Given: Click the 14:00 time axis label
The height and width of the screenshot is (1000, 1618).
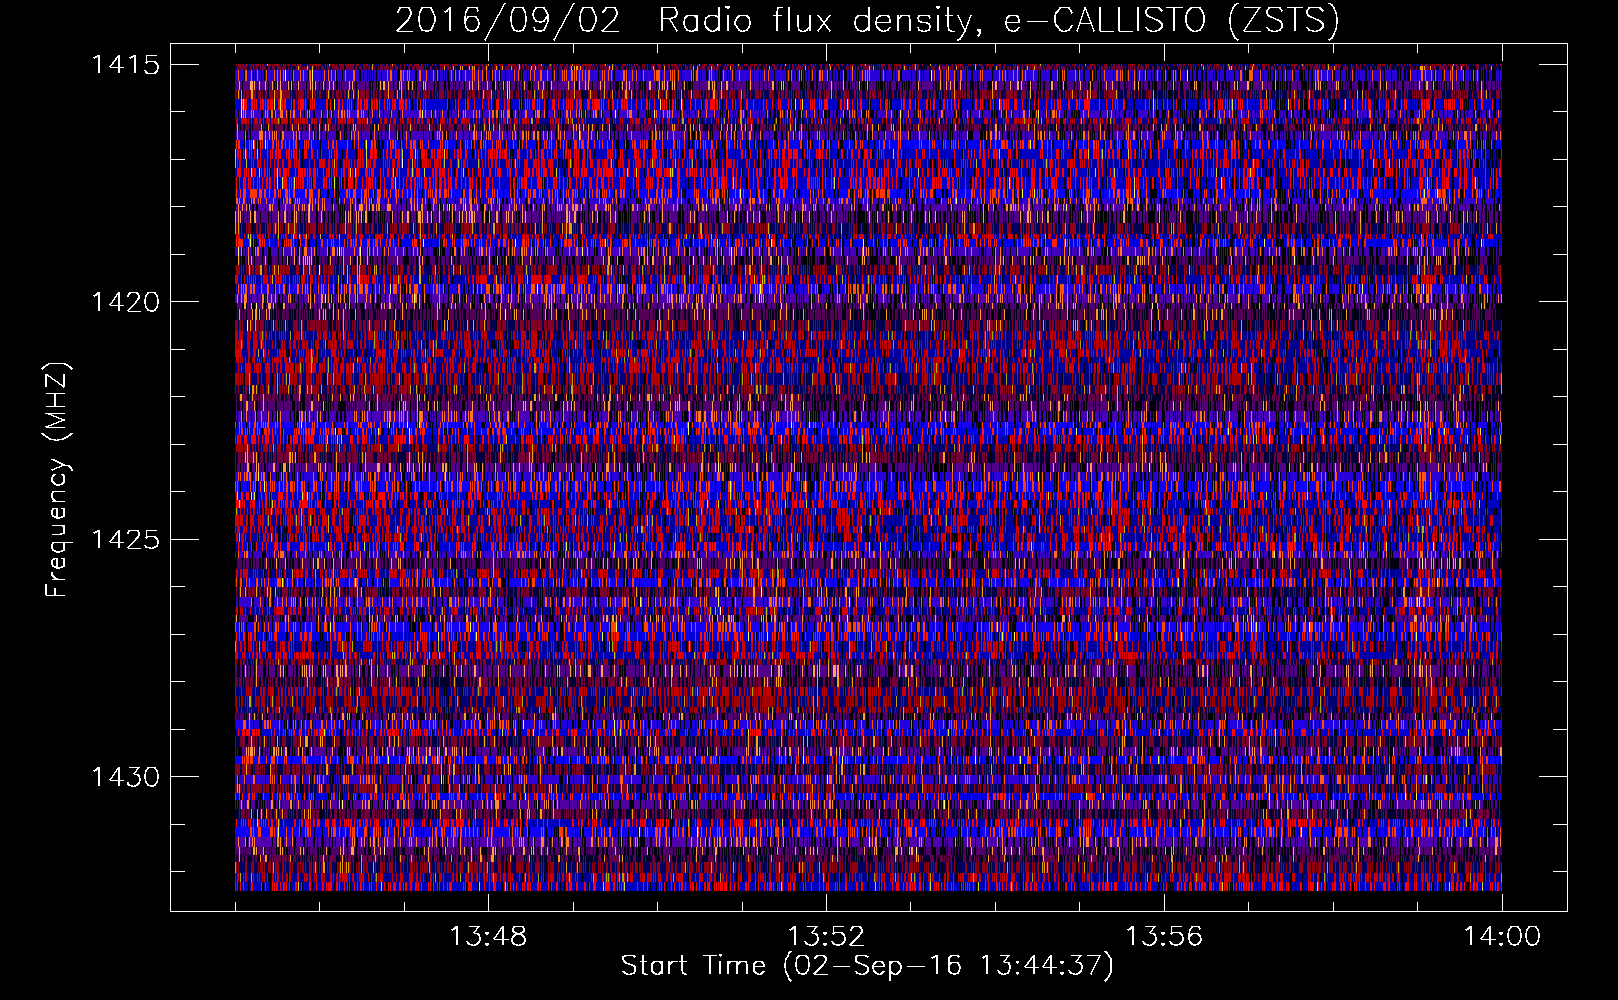Looking at the screenshot, I should (x=1502, y=937).
